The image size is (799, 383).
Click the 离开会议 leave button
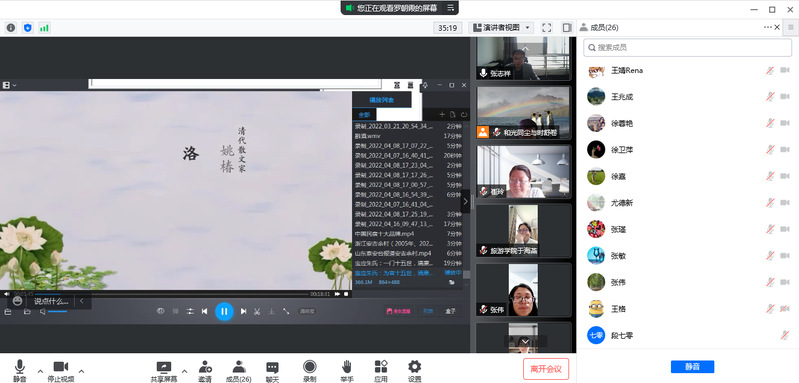point(546,369)
